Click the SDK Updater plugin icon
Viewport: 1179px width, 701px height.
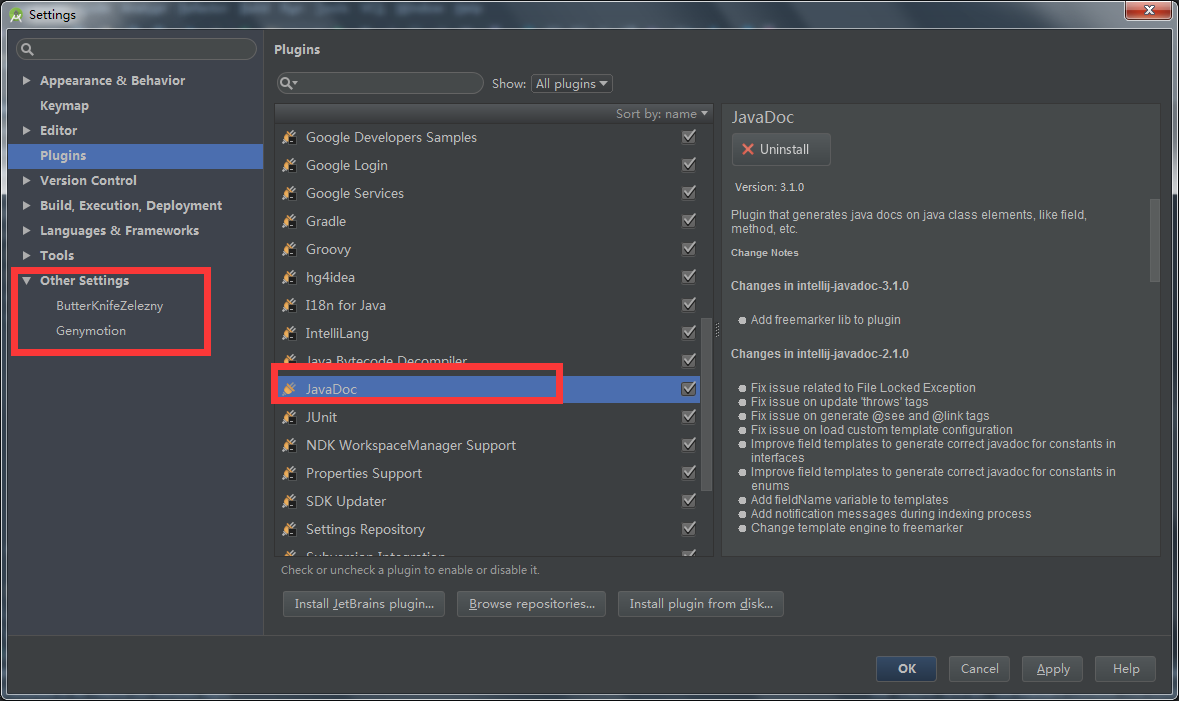point(289,501)
